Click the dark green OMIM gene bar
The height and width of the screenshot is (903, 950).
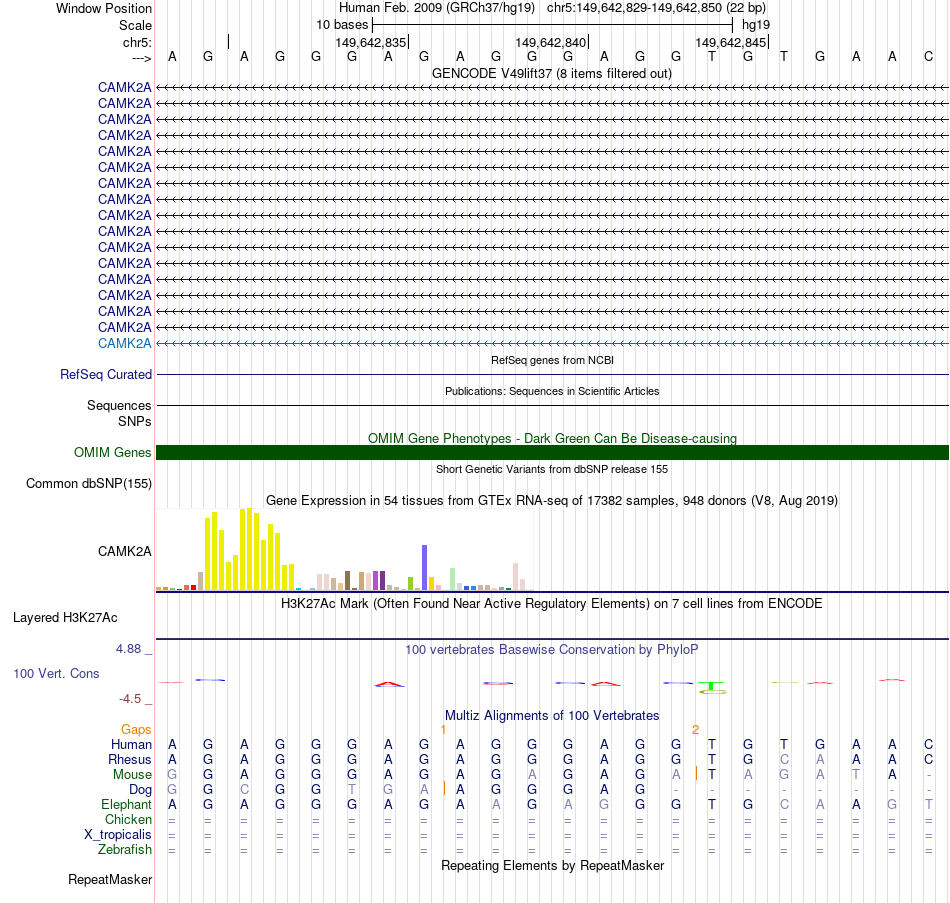coord(552,453)
